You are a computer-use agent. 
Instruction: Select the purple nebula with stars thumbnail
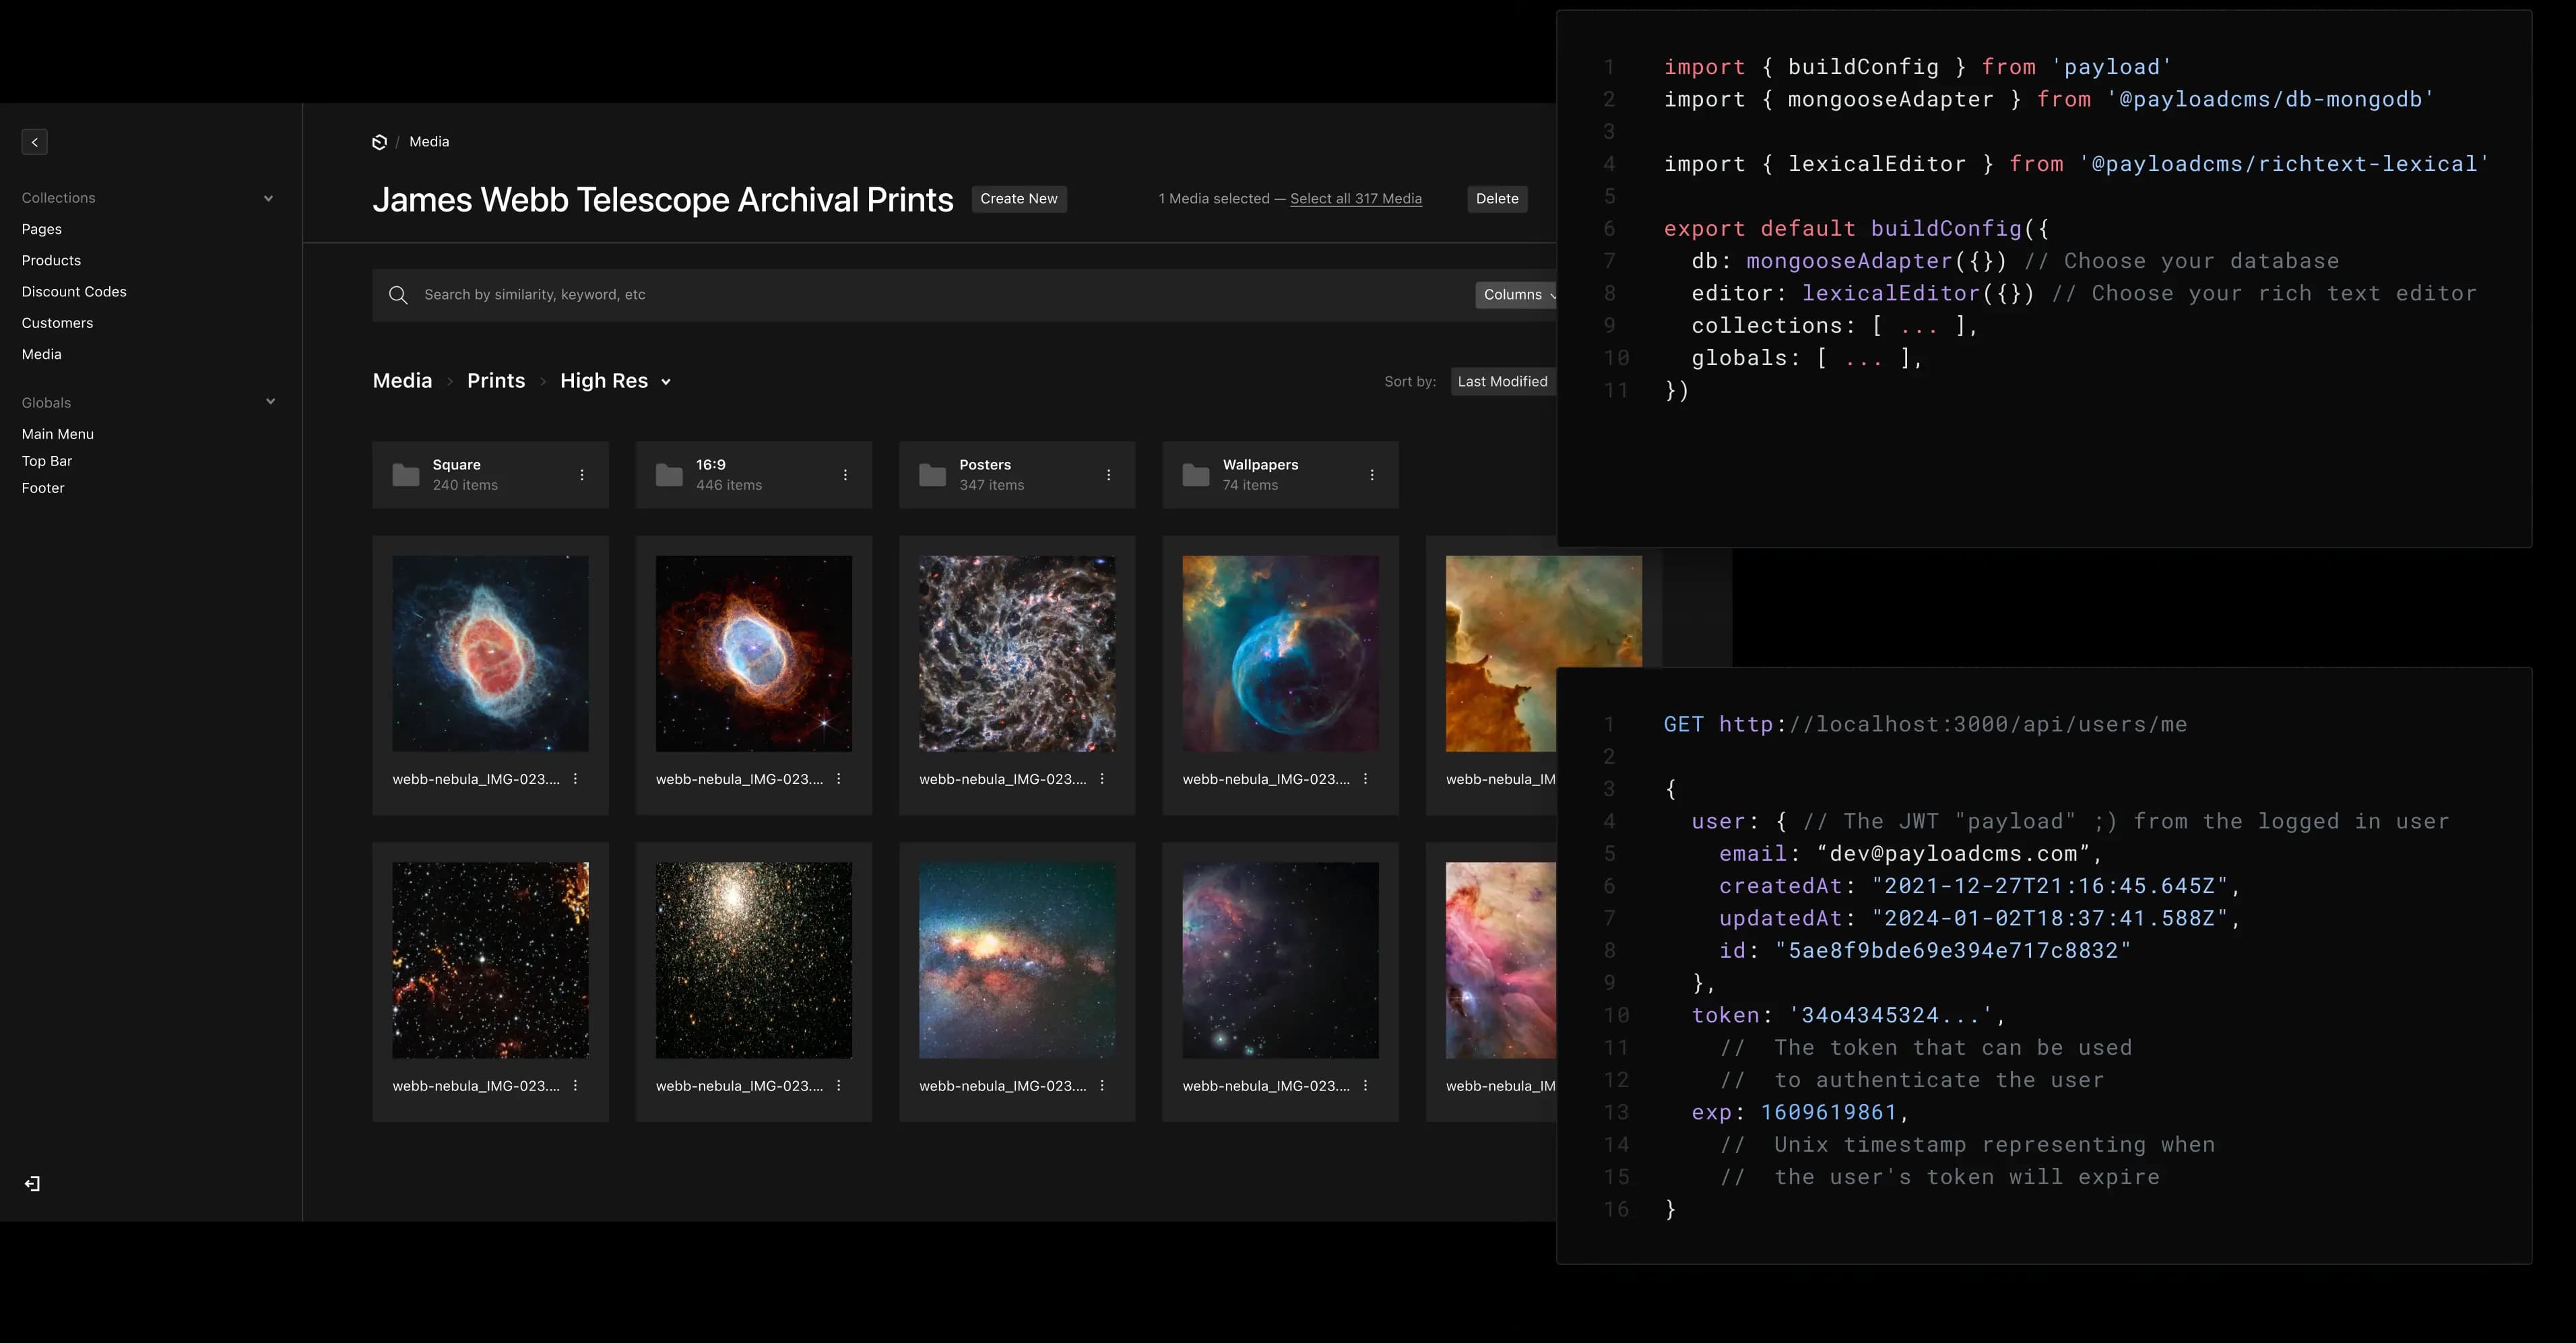(x=1280, y=961)
